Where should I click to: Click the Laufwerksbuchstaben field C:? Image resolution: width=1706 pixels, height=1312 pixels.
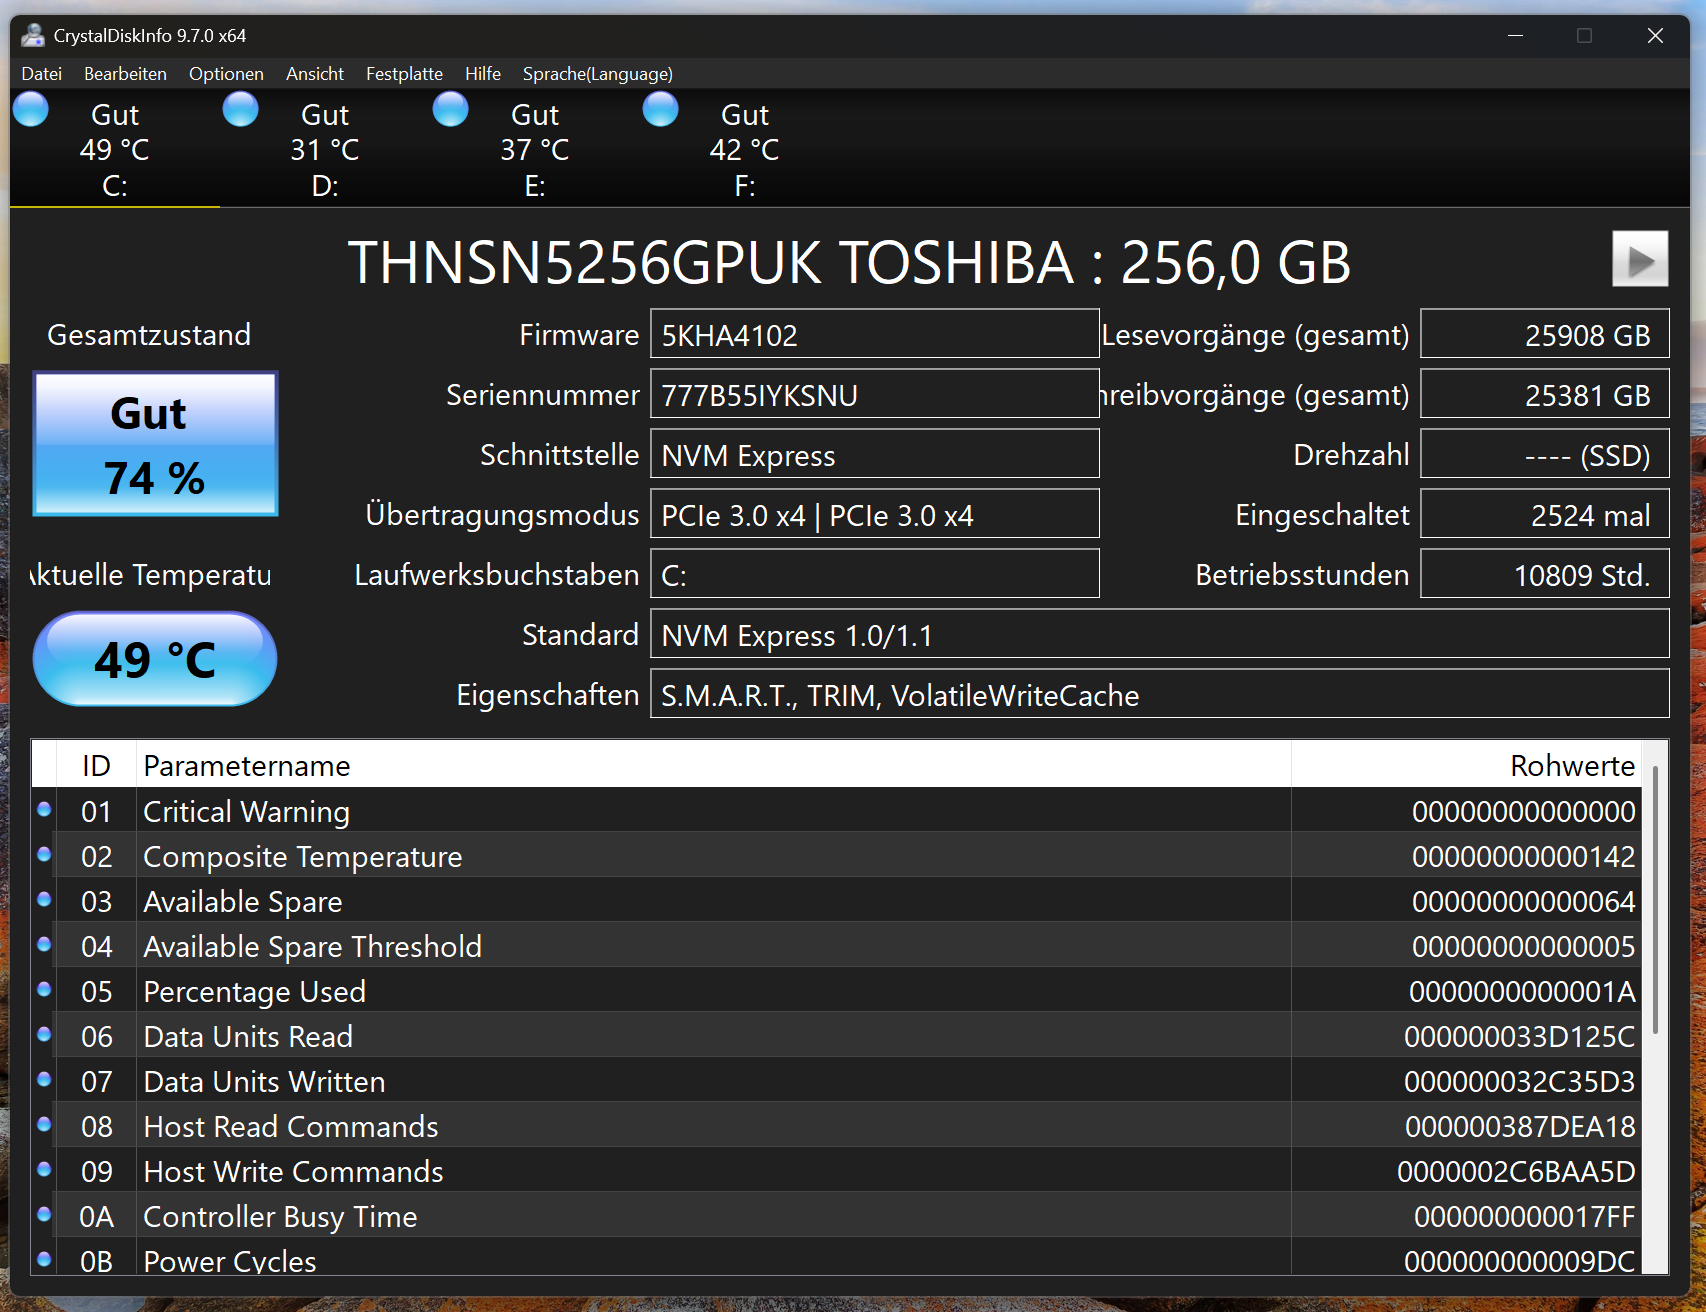[875, 574]
